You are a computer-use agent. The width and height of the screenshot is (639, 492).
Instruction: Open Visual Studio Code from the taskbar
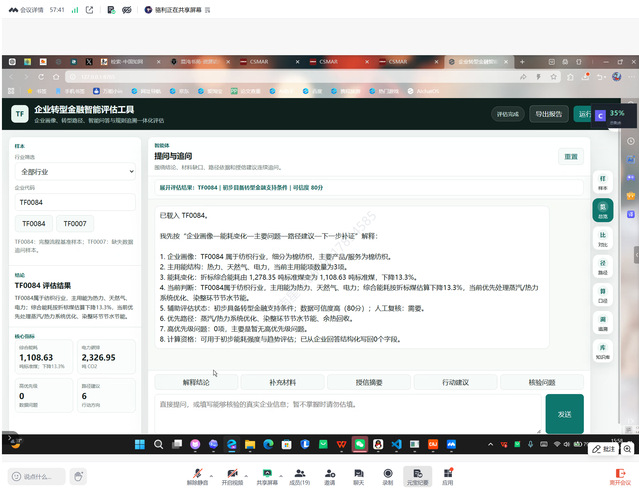[x=396, y=444]
